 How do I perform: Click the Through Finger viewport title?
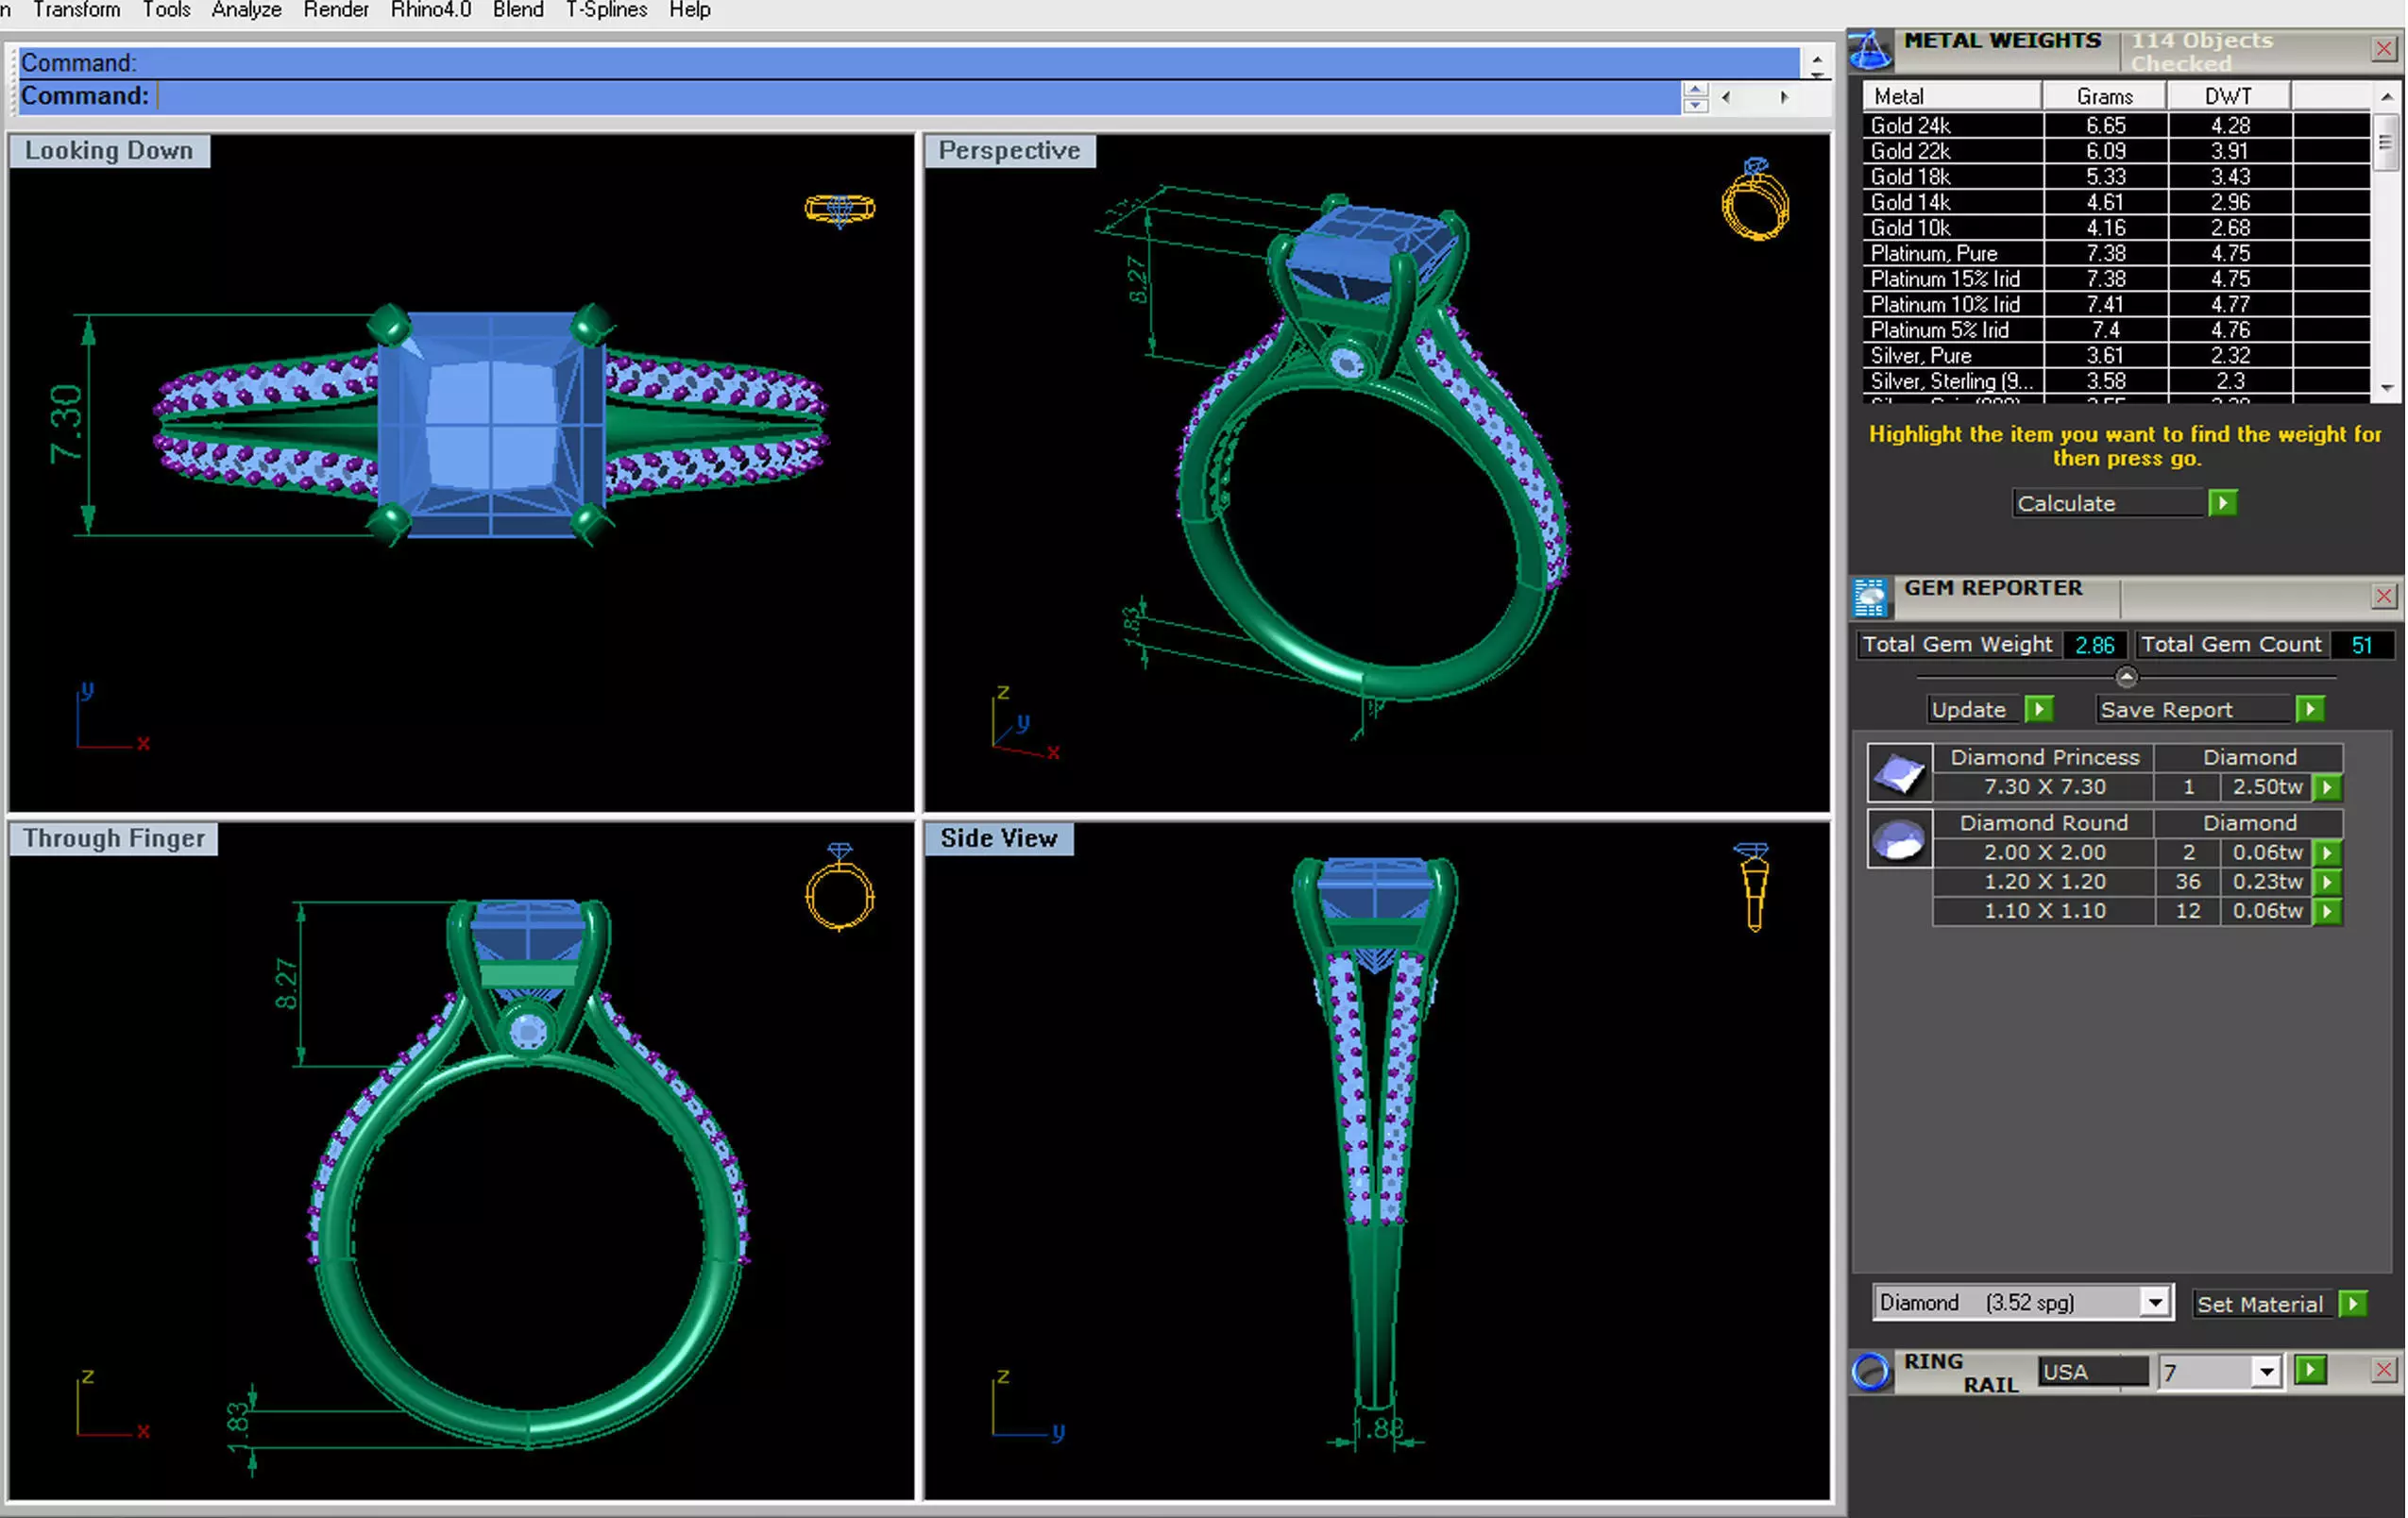coord(114,838)
